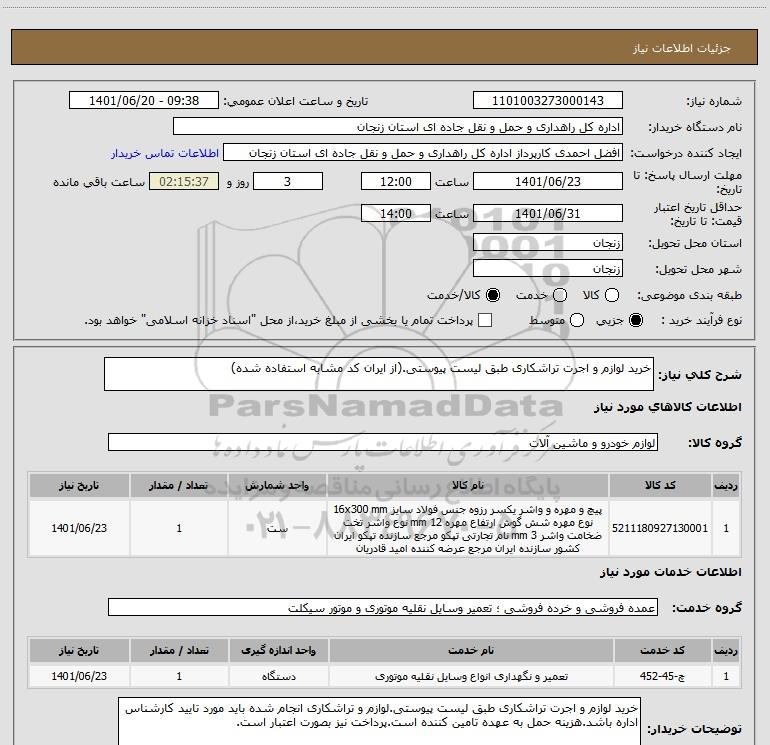This screenshot has height=745, width=770.
Task: Choose متوسط purchase process option
Action: (577, 320)
